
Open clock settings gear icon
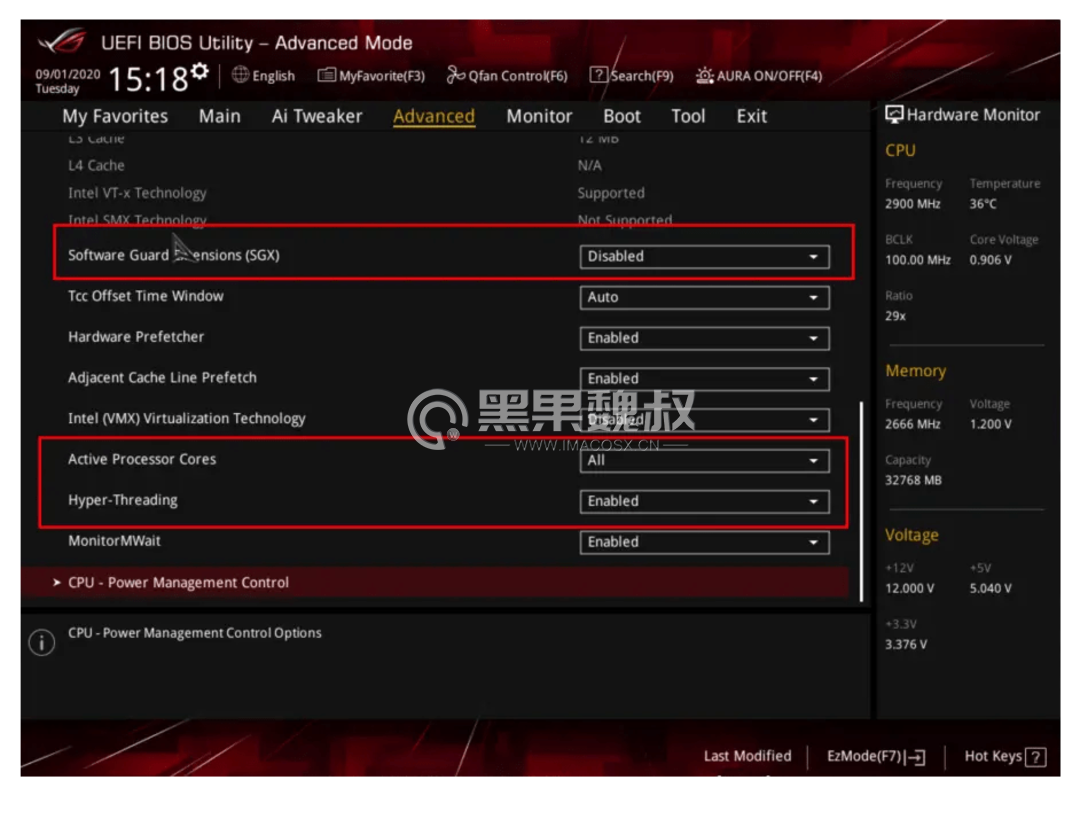200,70
